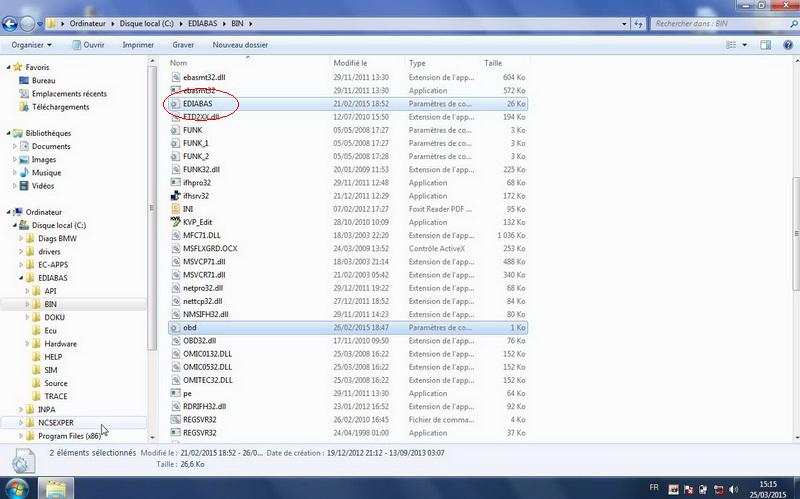
Task: Click the FR language indicator
Action: click(654, 488)
